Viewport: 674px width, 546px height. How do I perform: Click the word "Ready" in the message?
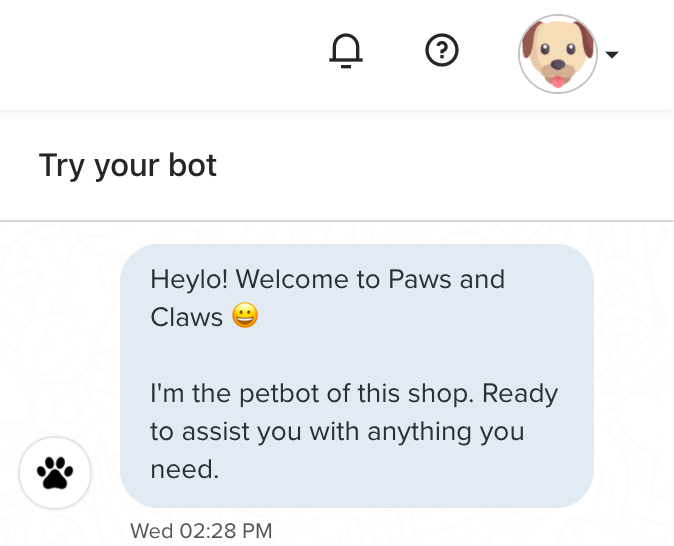[x=520, y=393]
